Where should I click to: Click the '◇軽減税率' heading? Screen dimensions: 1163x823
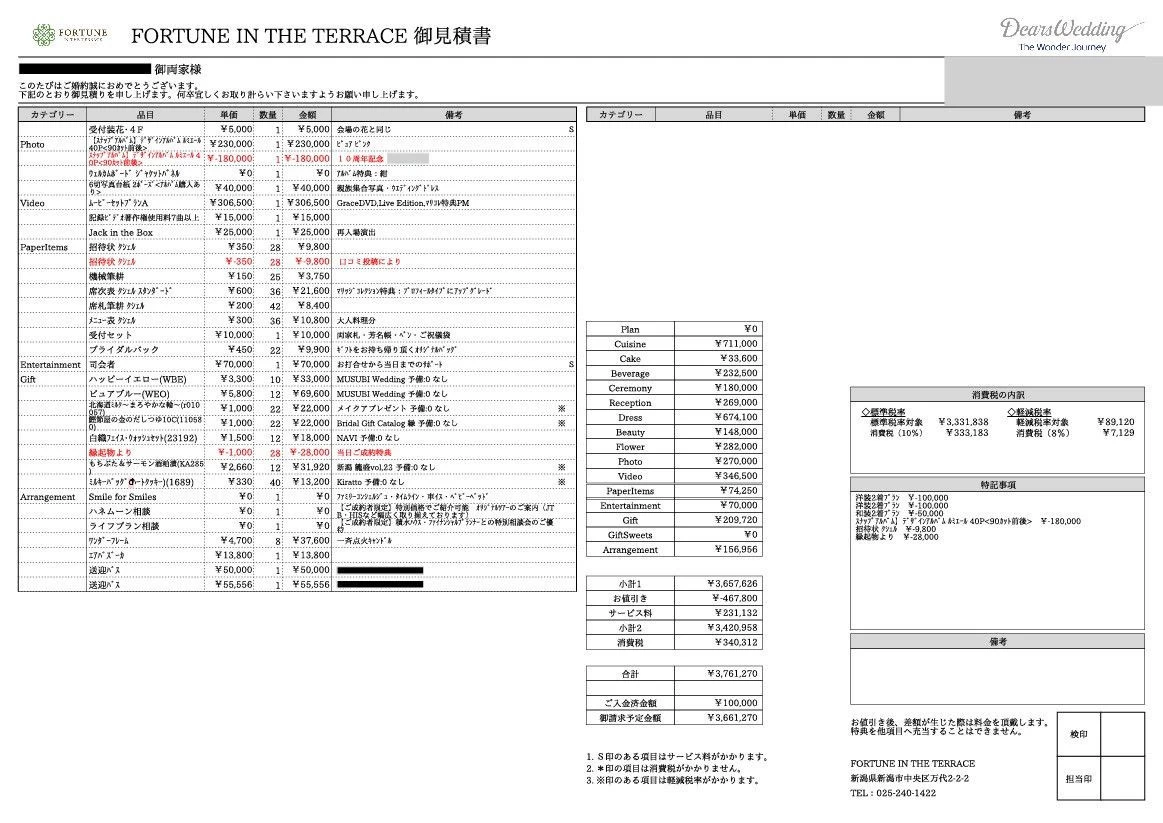tap(1029, 412)
